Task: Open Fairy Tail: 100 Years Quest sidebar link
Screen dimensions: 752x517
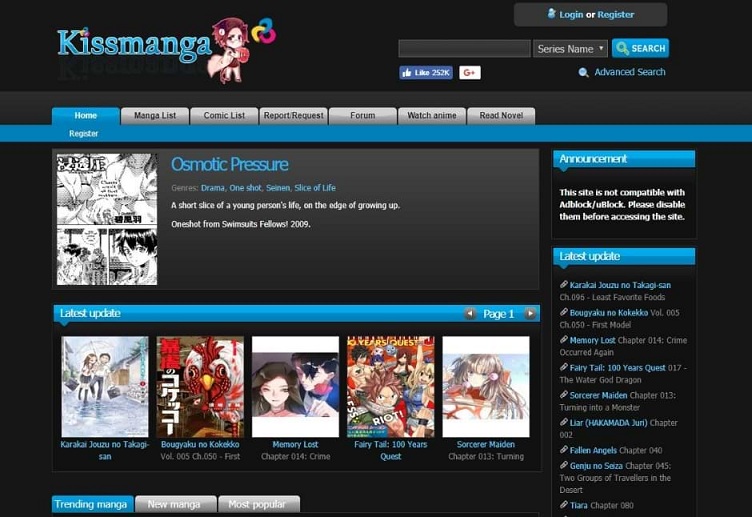Action: (618, 368)
